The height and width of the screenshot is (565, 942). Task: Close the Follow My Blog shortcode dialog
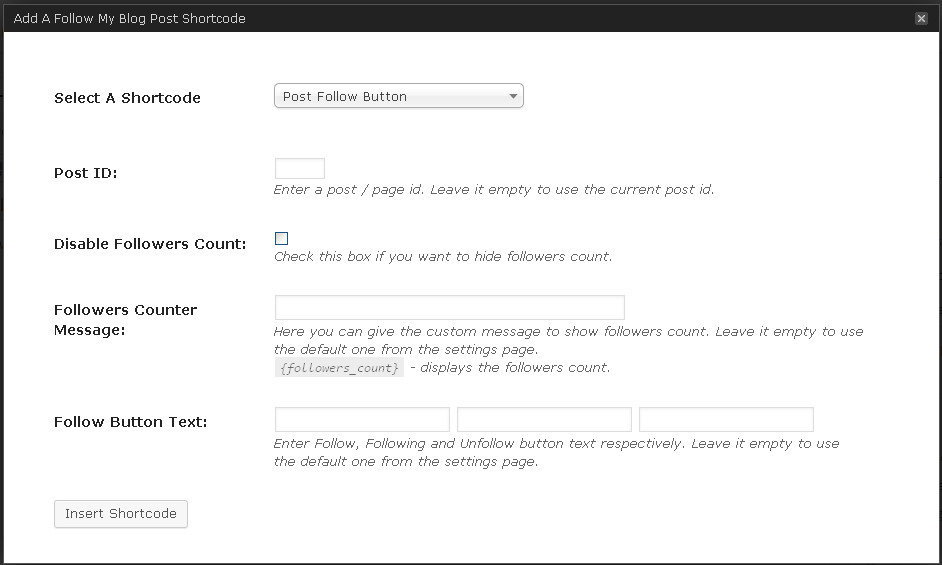[x=920, y=18]
